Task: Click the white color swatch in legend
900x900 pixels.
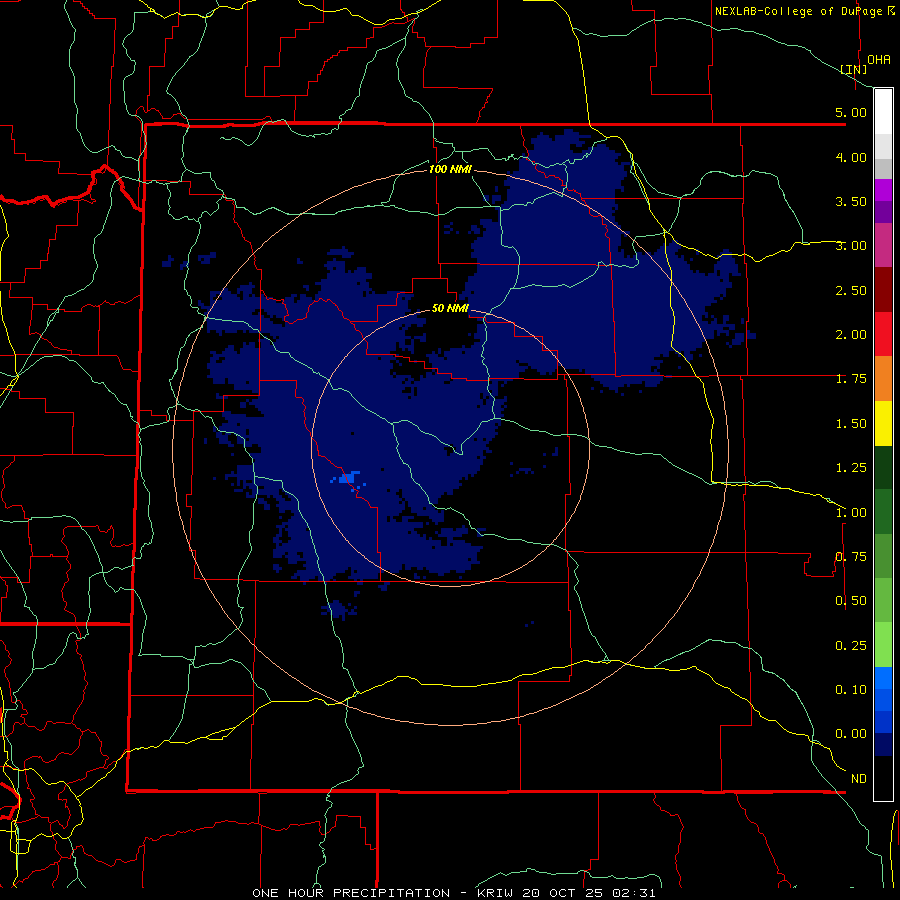Action: tap(883, 112)
